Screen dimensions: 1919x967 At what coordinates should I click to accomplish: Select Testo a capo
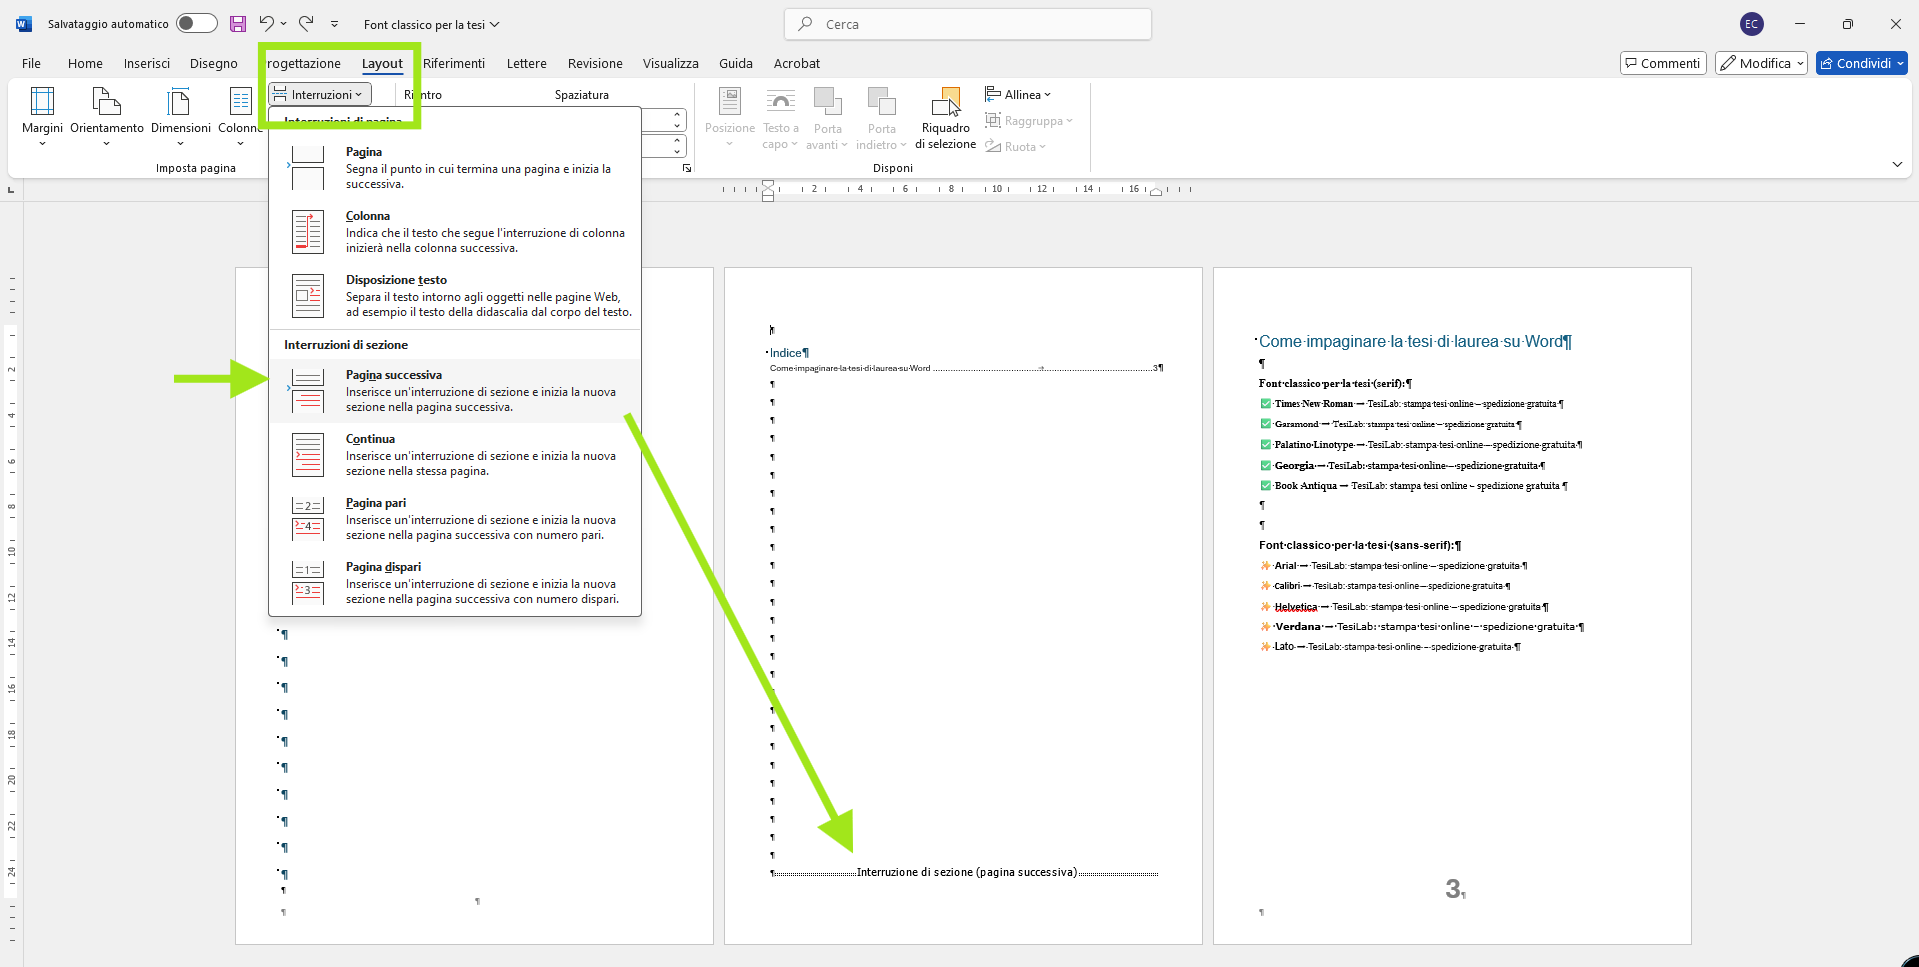click(780, 118)
